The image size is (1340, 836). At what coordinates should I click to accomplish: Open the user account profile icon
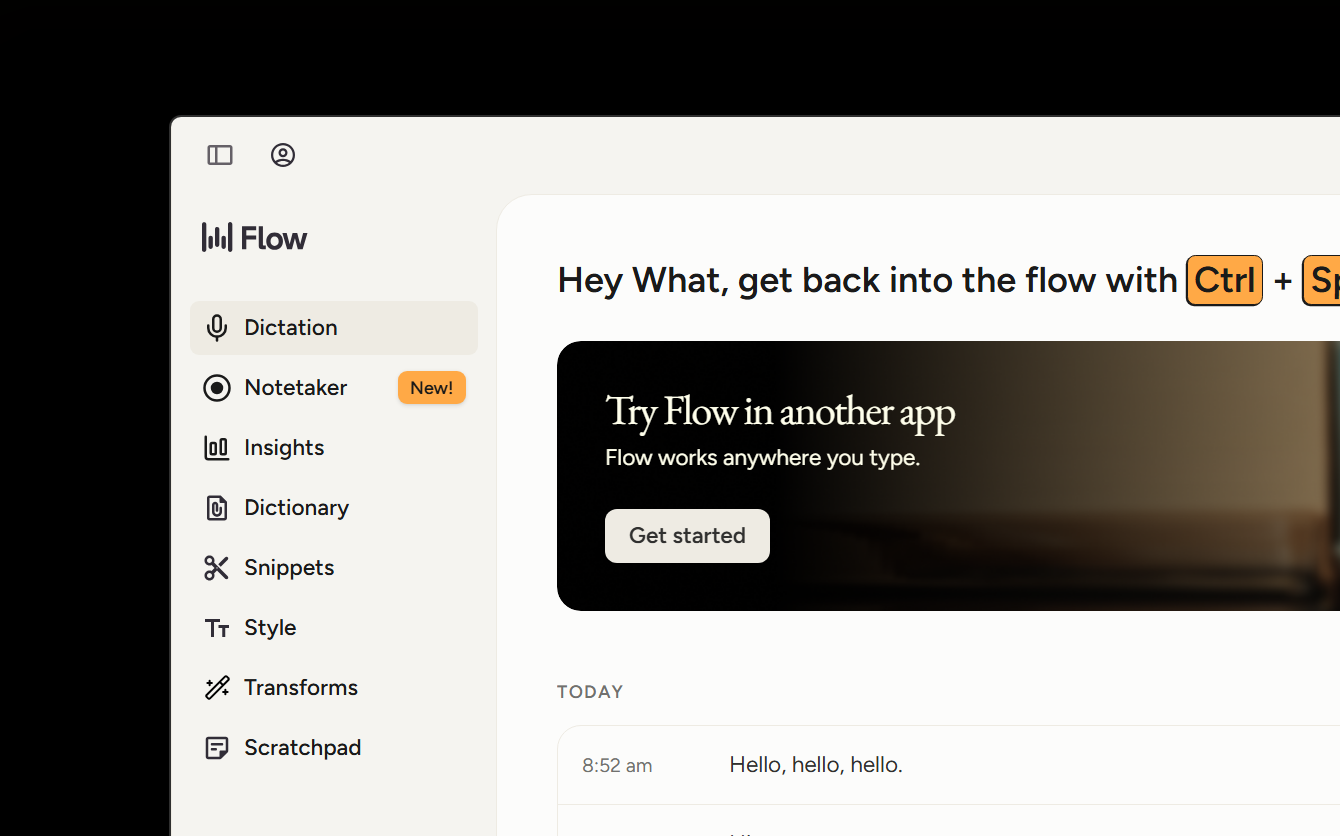pos(283,155)
